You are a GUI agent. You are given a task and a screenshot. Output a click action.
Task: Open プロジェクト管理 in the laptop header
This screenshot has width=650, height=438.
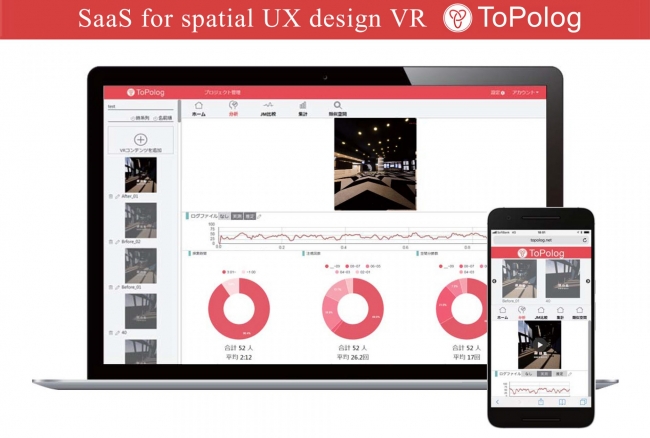click(222, 92)
